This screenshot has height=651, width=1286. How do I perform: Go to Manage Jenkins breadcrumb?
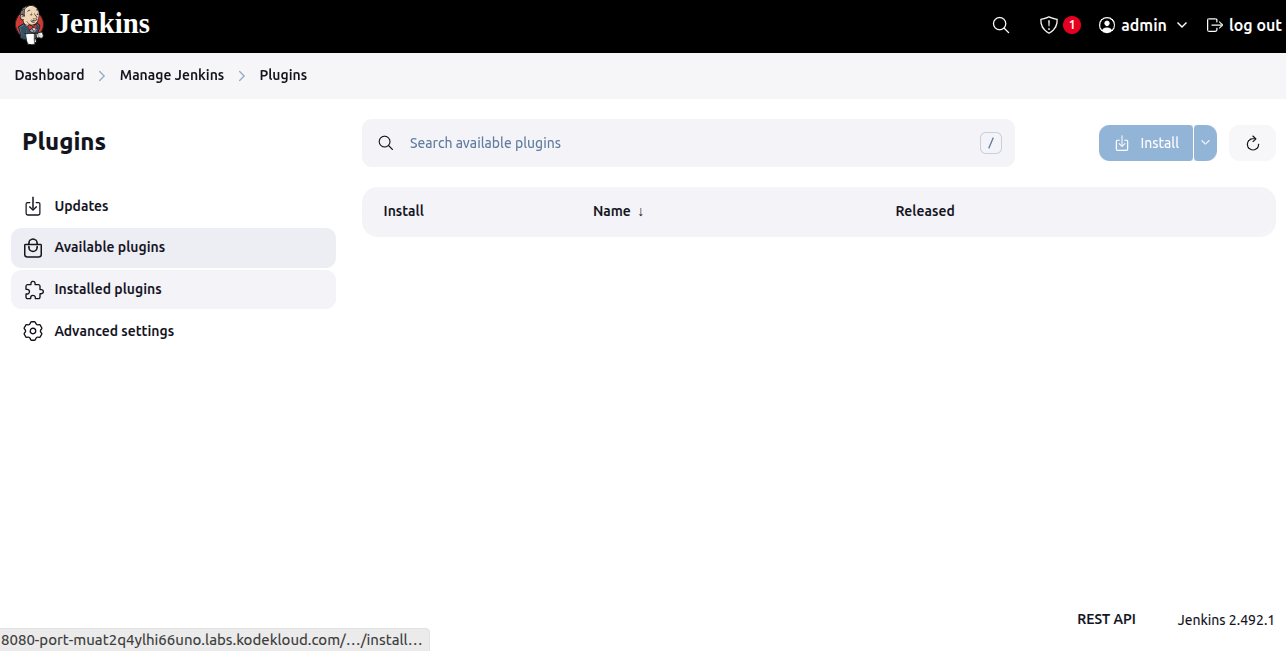[172, 75]
